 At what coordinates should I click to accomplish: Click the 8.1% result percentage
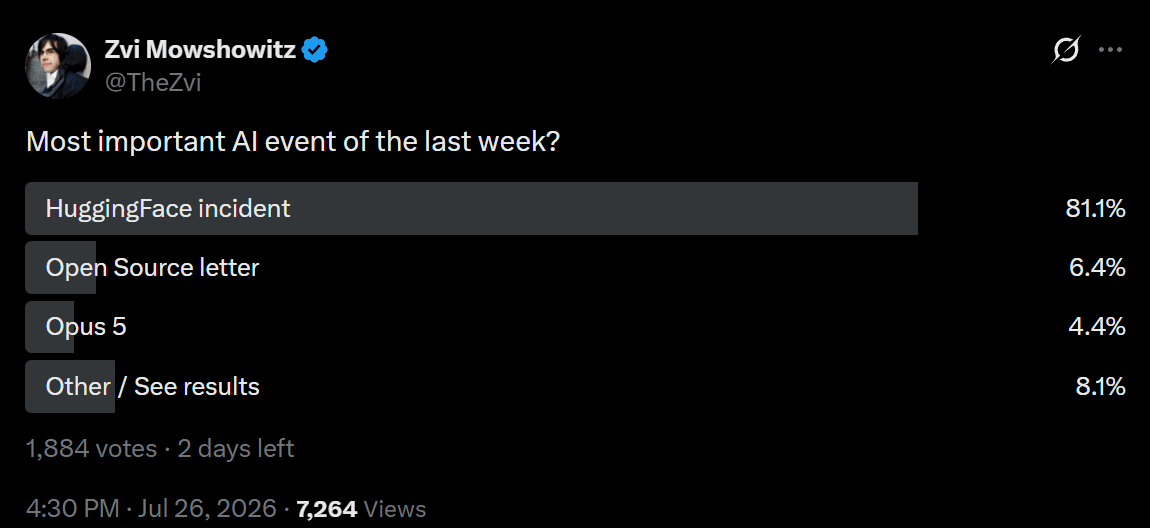pos(1100,386)
